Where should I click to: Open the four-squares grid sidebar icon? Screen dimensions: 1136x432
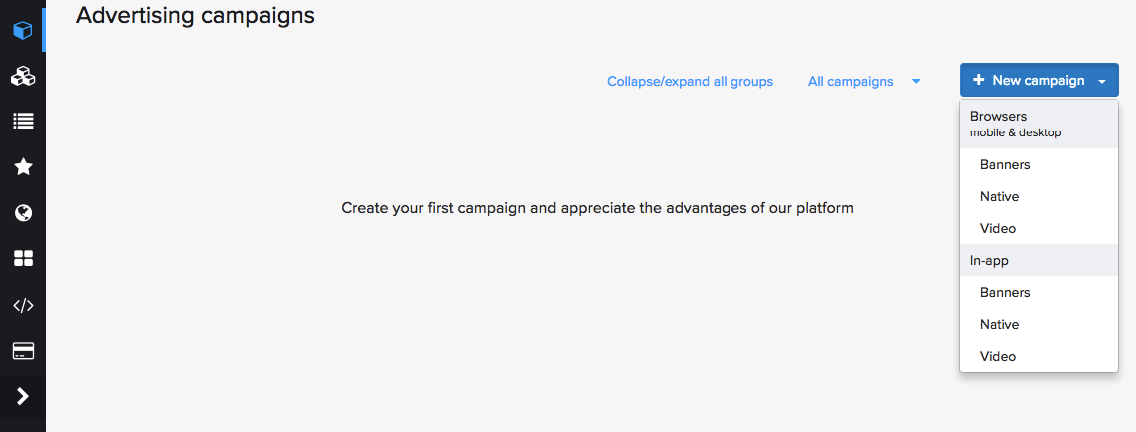pos(22,259)
